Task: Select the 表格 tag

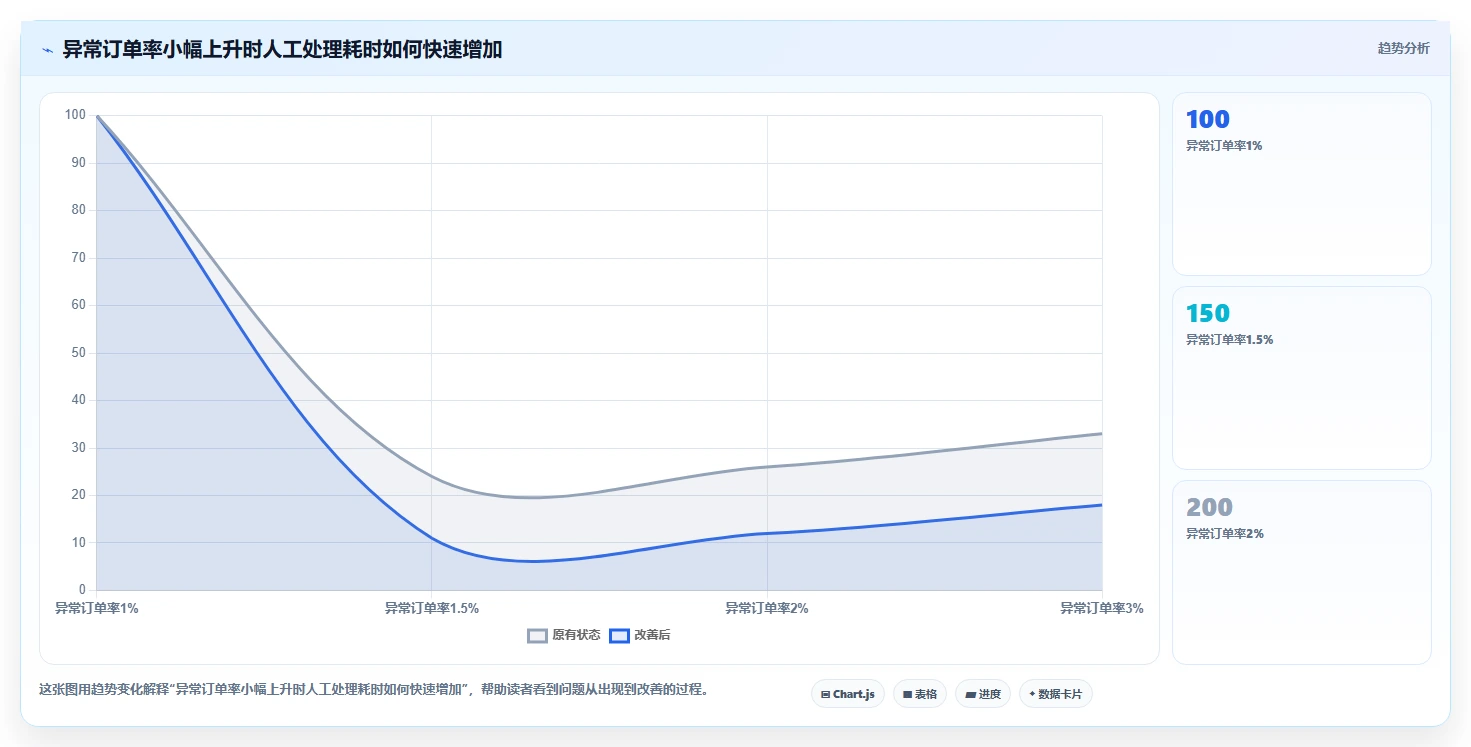Action: pyautogui.click(x=920, y=694)
